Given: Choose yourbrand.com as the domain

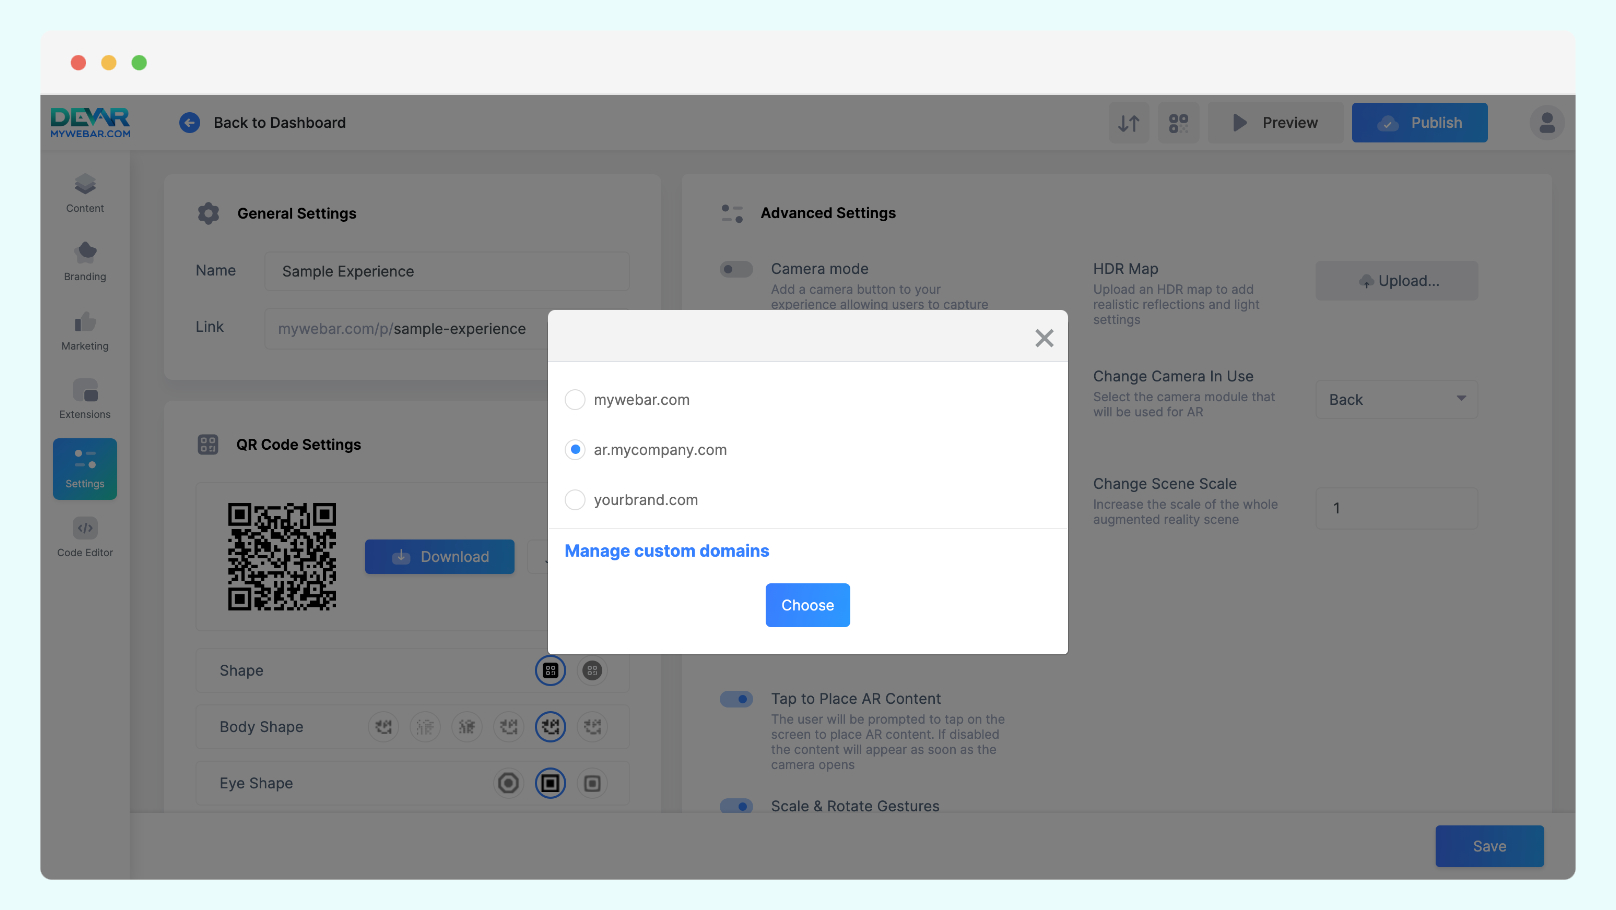Looking at the screenshot, I should click(575, 500).
